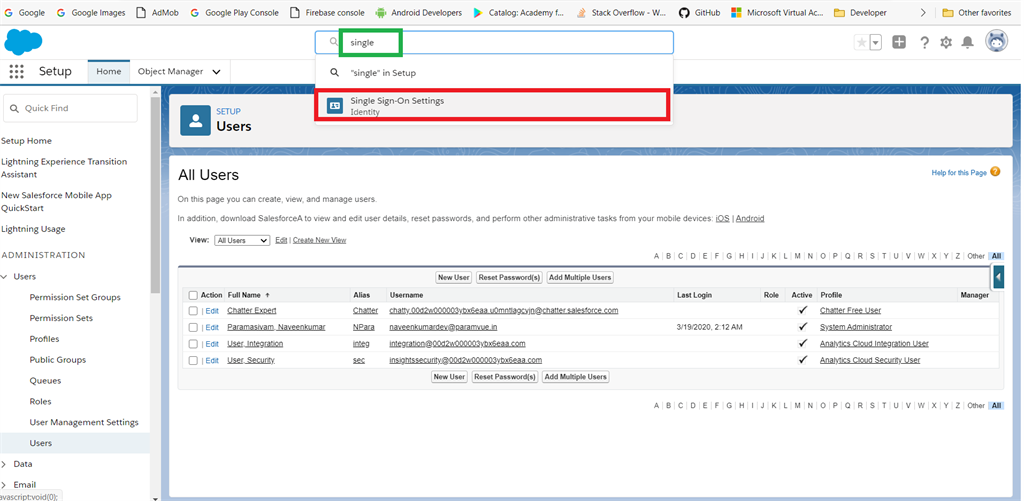The width and height of the screenshot is (1024, 501).
Task: Click the Quick Find search field
Action: [x=71, y=108]
